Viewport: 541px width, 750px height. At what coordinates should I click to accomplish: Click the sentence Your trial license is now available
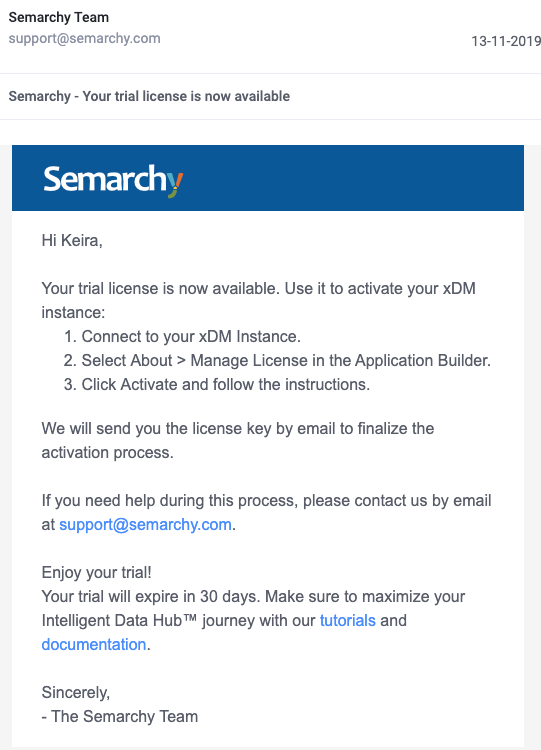161,288
